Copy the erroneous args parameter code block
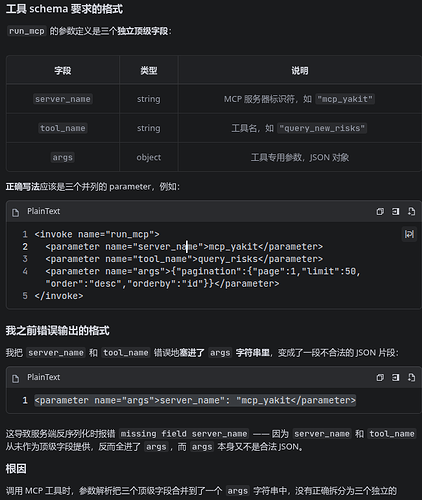 click(380, 377)
